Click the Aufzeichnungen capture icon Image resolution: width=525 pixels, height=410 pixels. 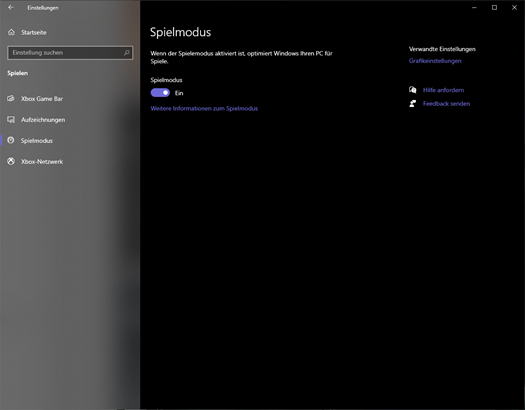pos(11,119)
